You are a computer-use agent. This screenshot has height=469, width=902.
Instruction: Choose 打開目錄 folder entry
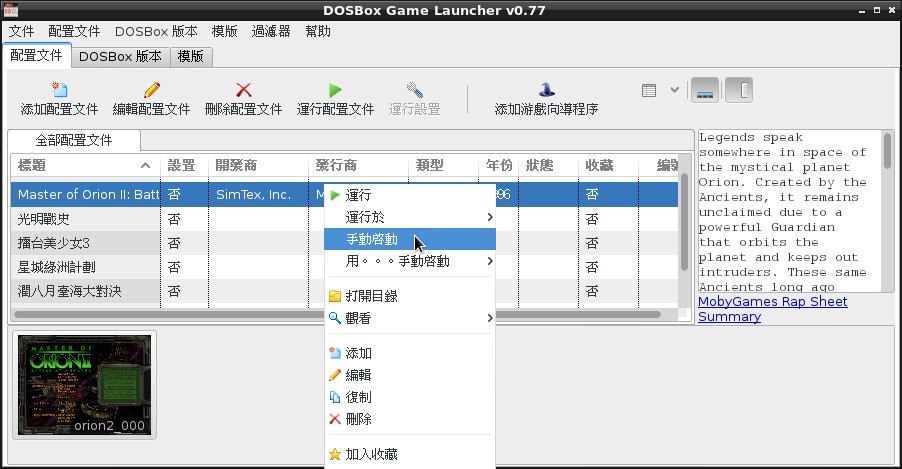coord(410,296)
